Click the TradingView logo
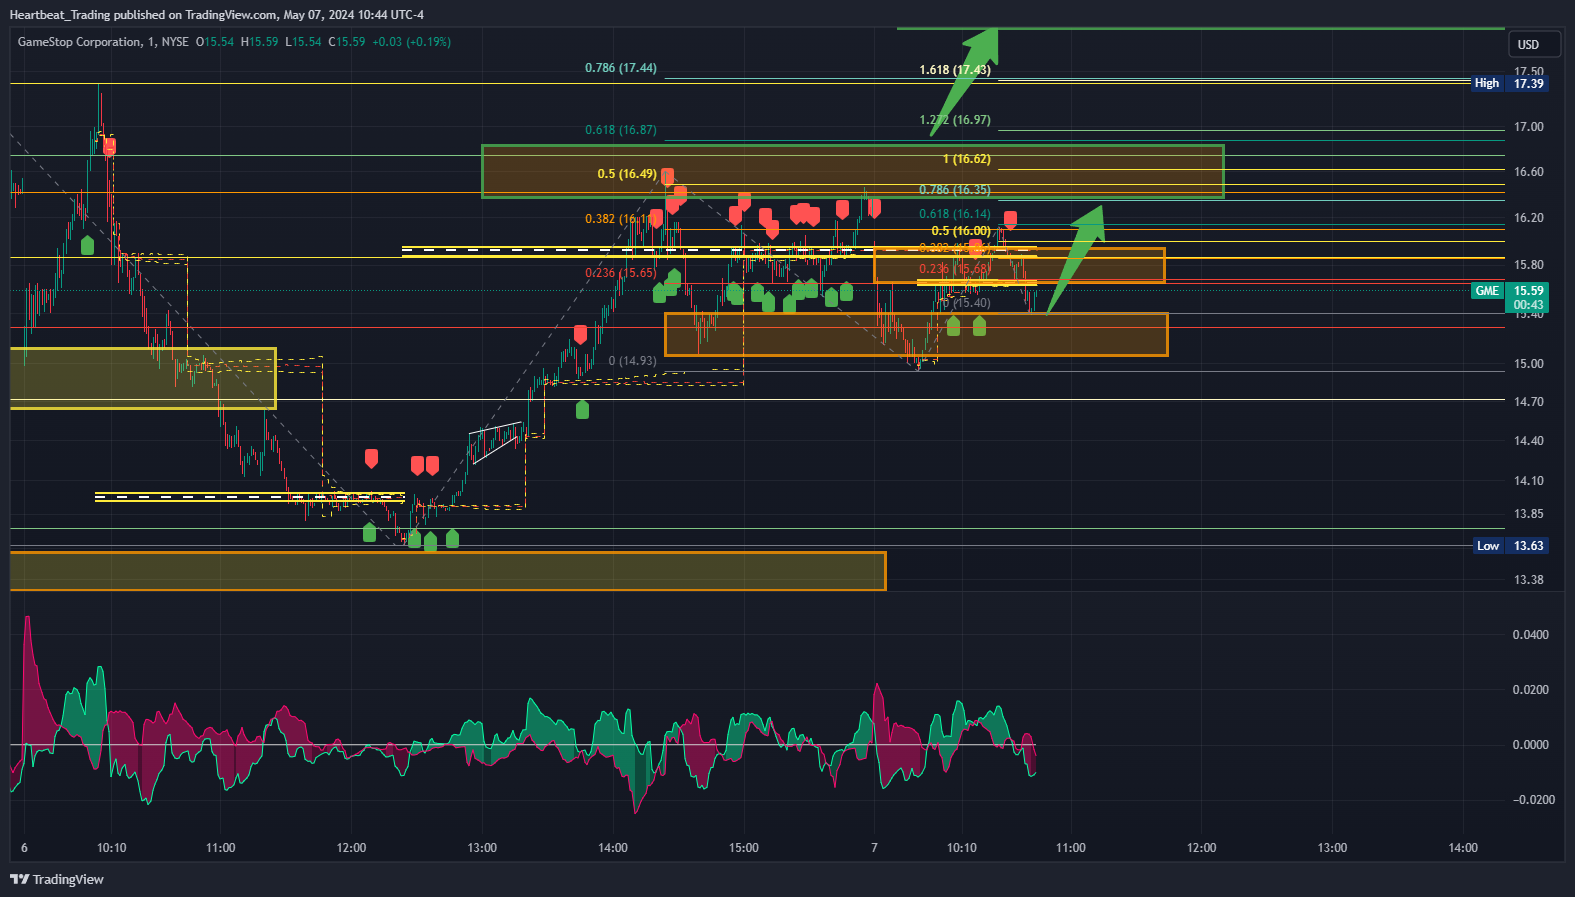 tap(57, 879)
